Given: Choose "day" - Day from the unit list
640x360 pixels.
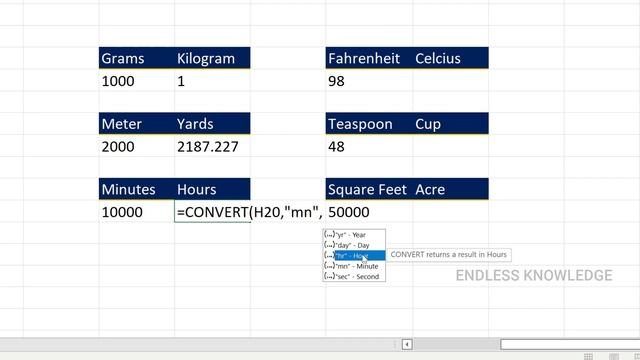Looking at the screenshot, I should (354, 245).
